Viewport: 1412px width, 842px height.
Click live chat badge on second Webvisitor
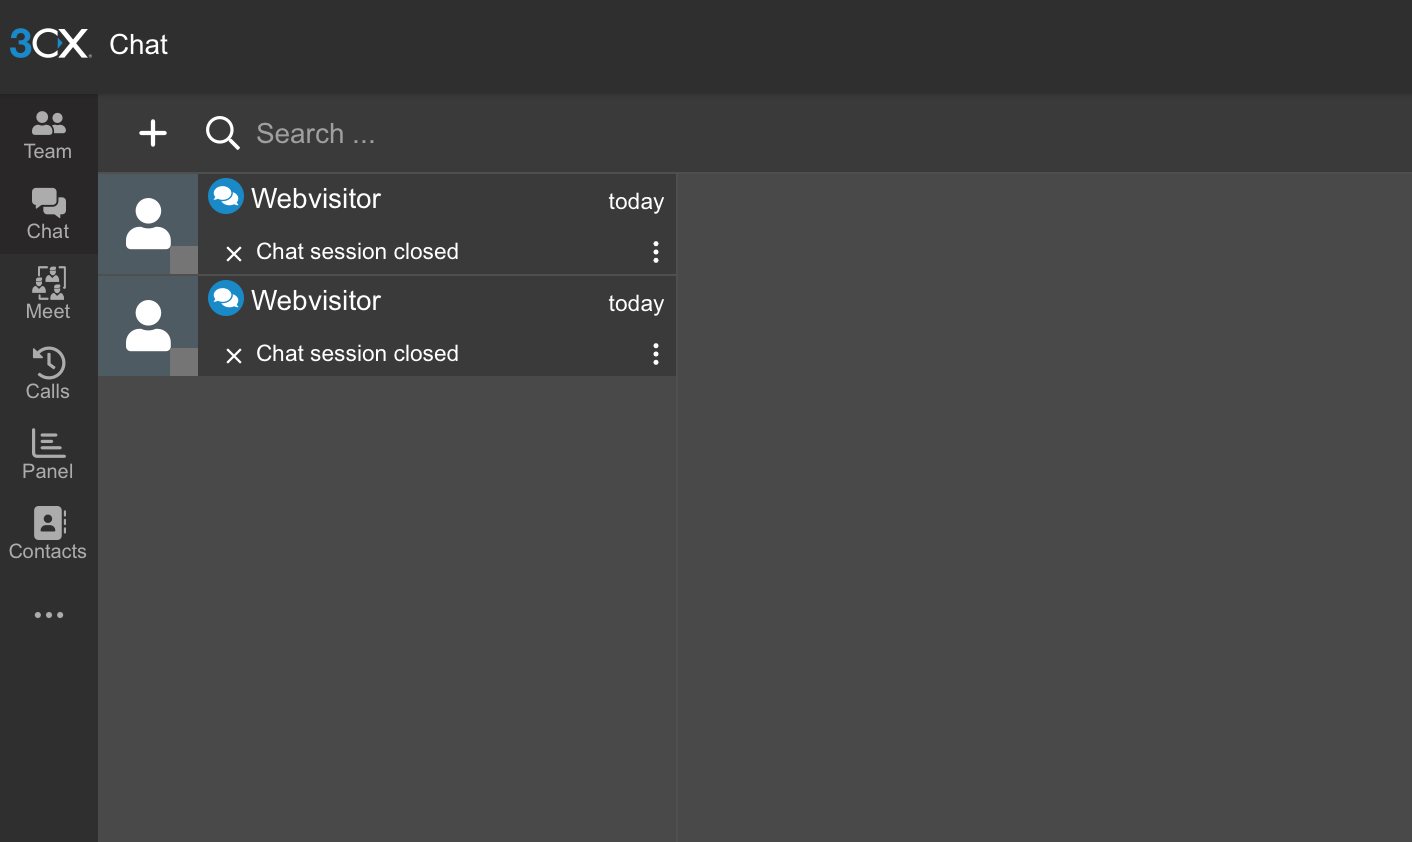[226, 298]
